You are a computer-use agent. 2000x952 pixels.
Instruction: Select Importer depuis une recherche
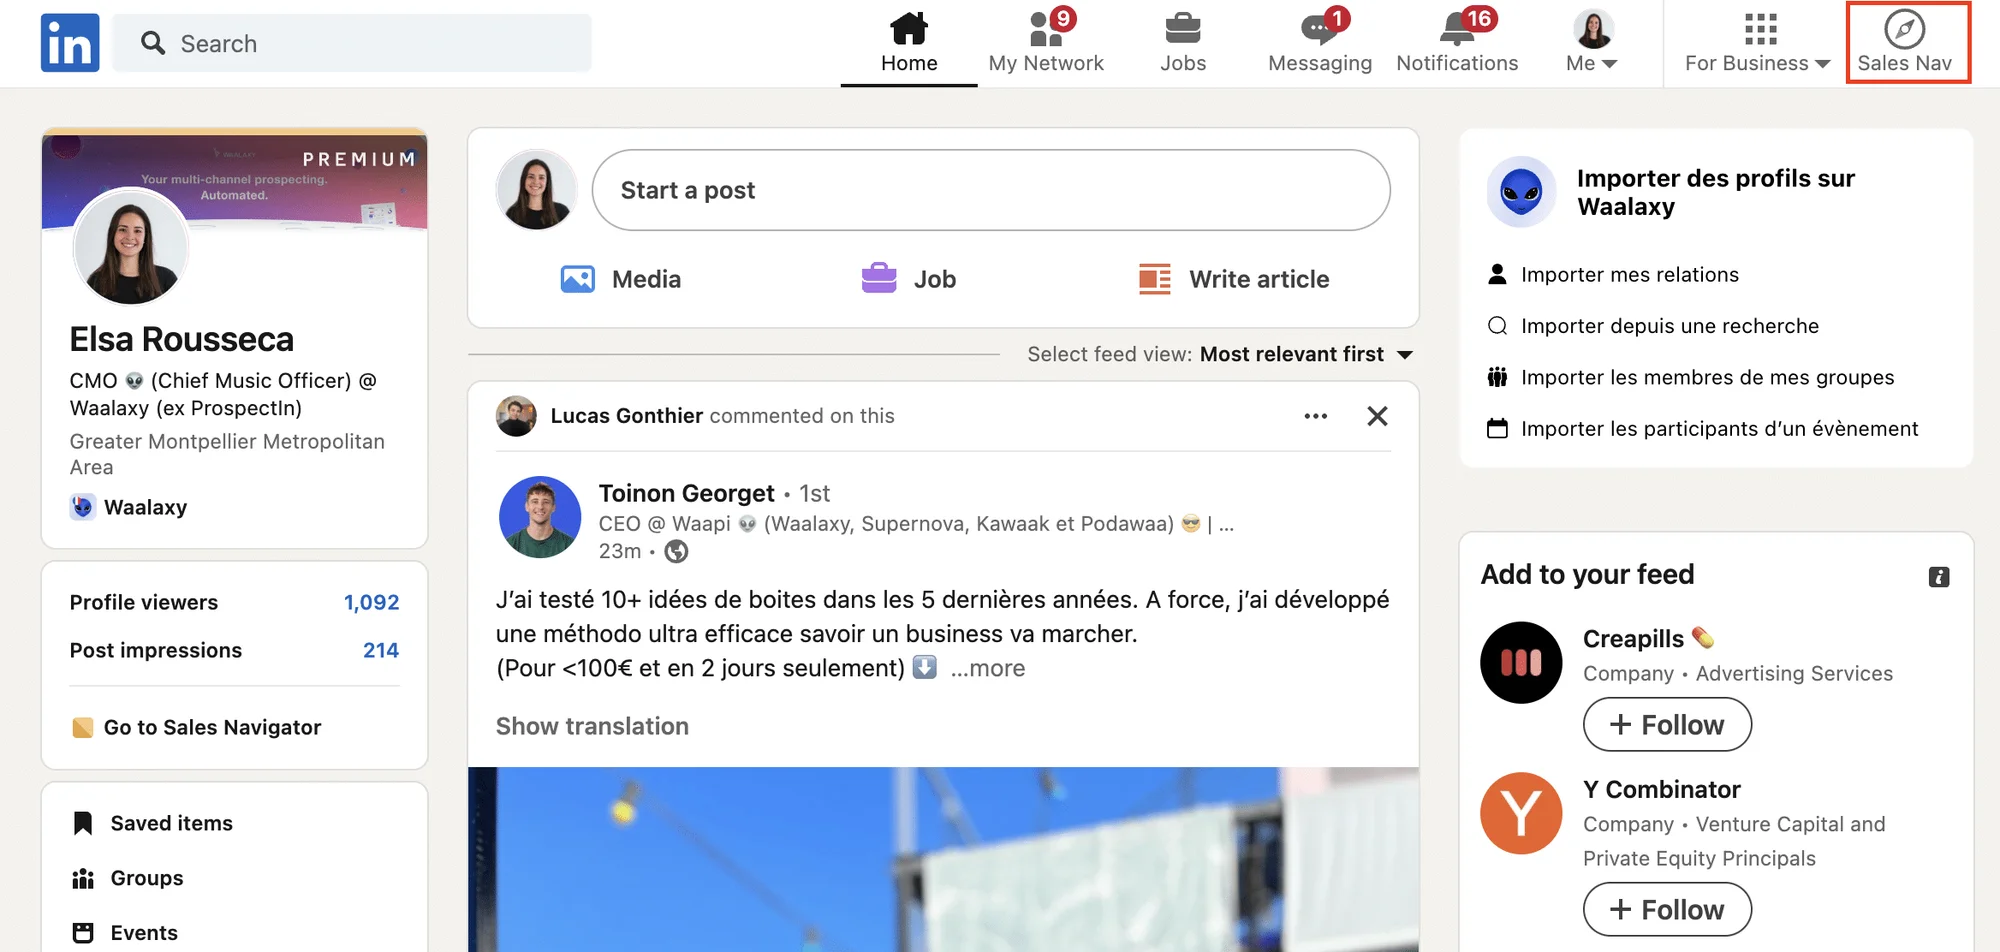(1669, 326)
